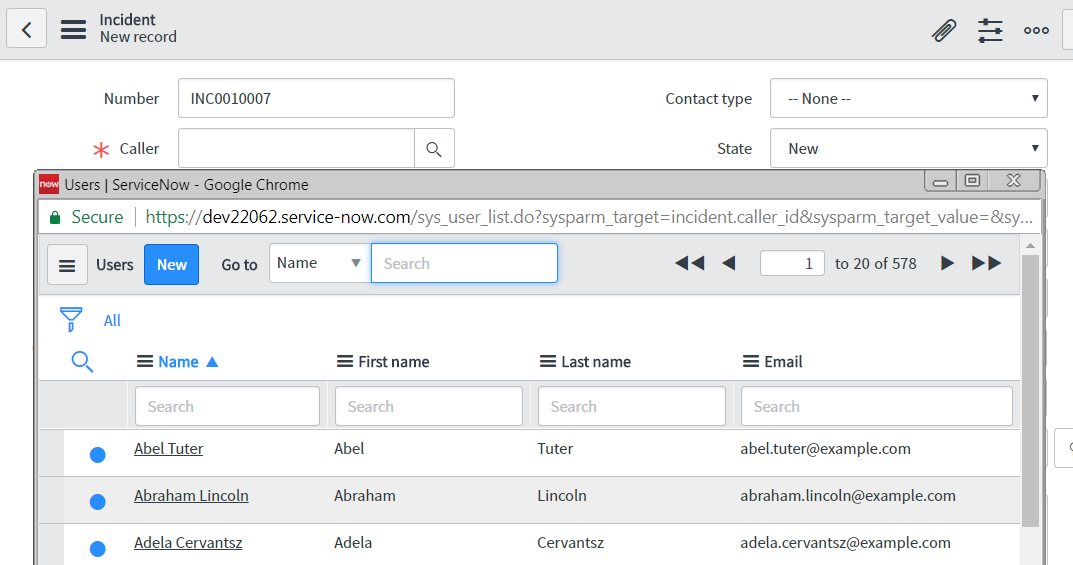Select user Adela Cervantsz

point(188,543)
